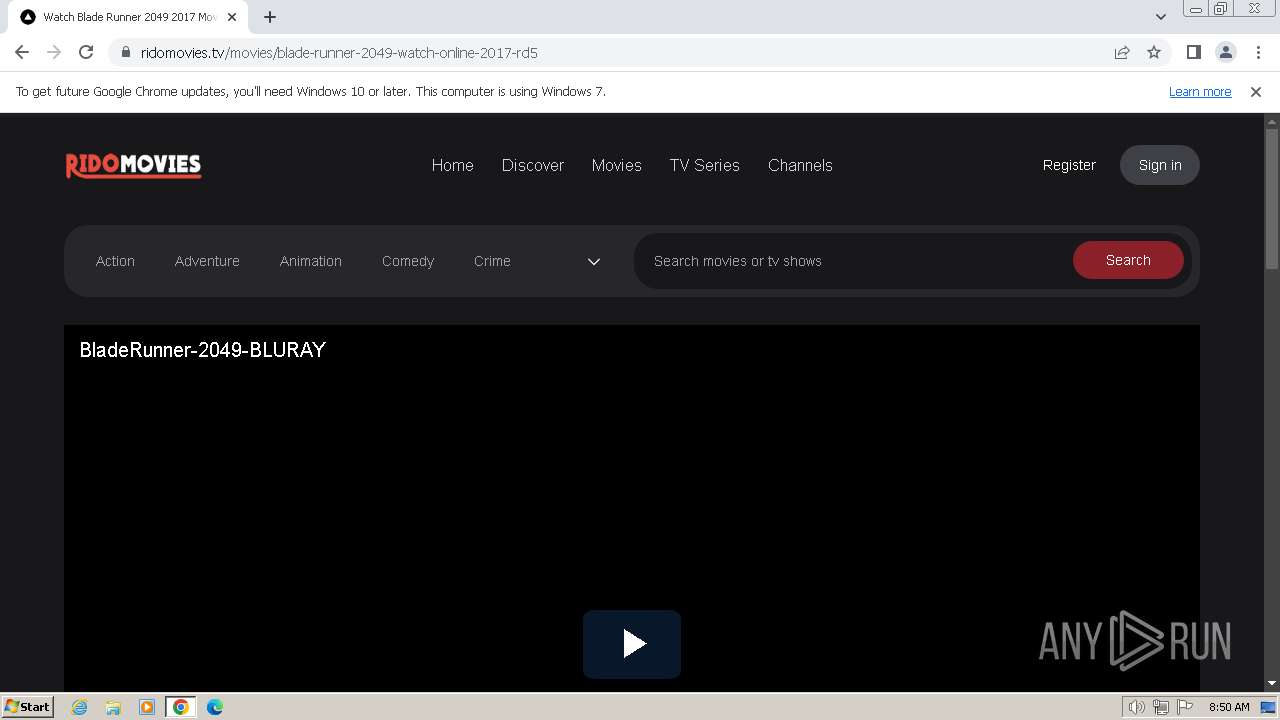
Task: Share this page icon in address bar
Action: (x=1122, y=52)
